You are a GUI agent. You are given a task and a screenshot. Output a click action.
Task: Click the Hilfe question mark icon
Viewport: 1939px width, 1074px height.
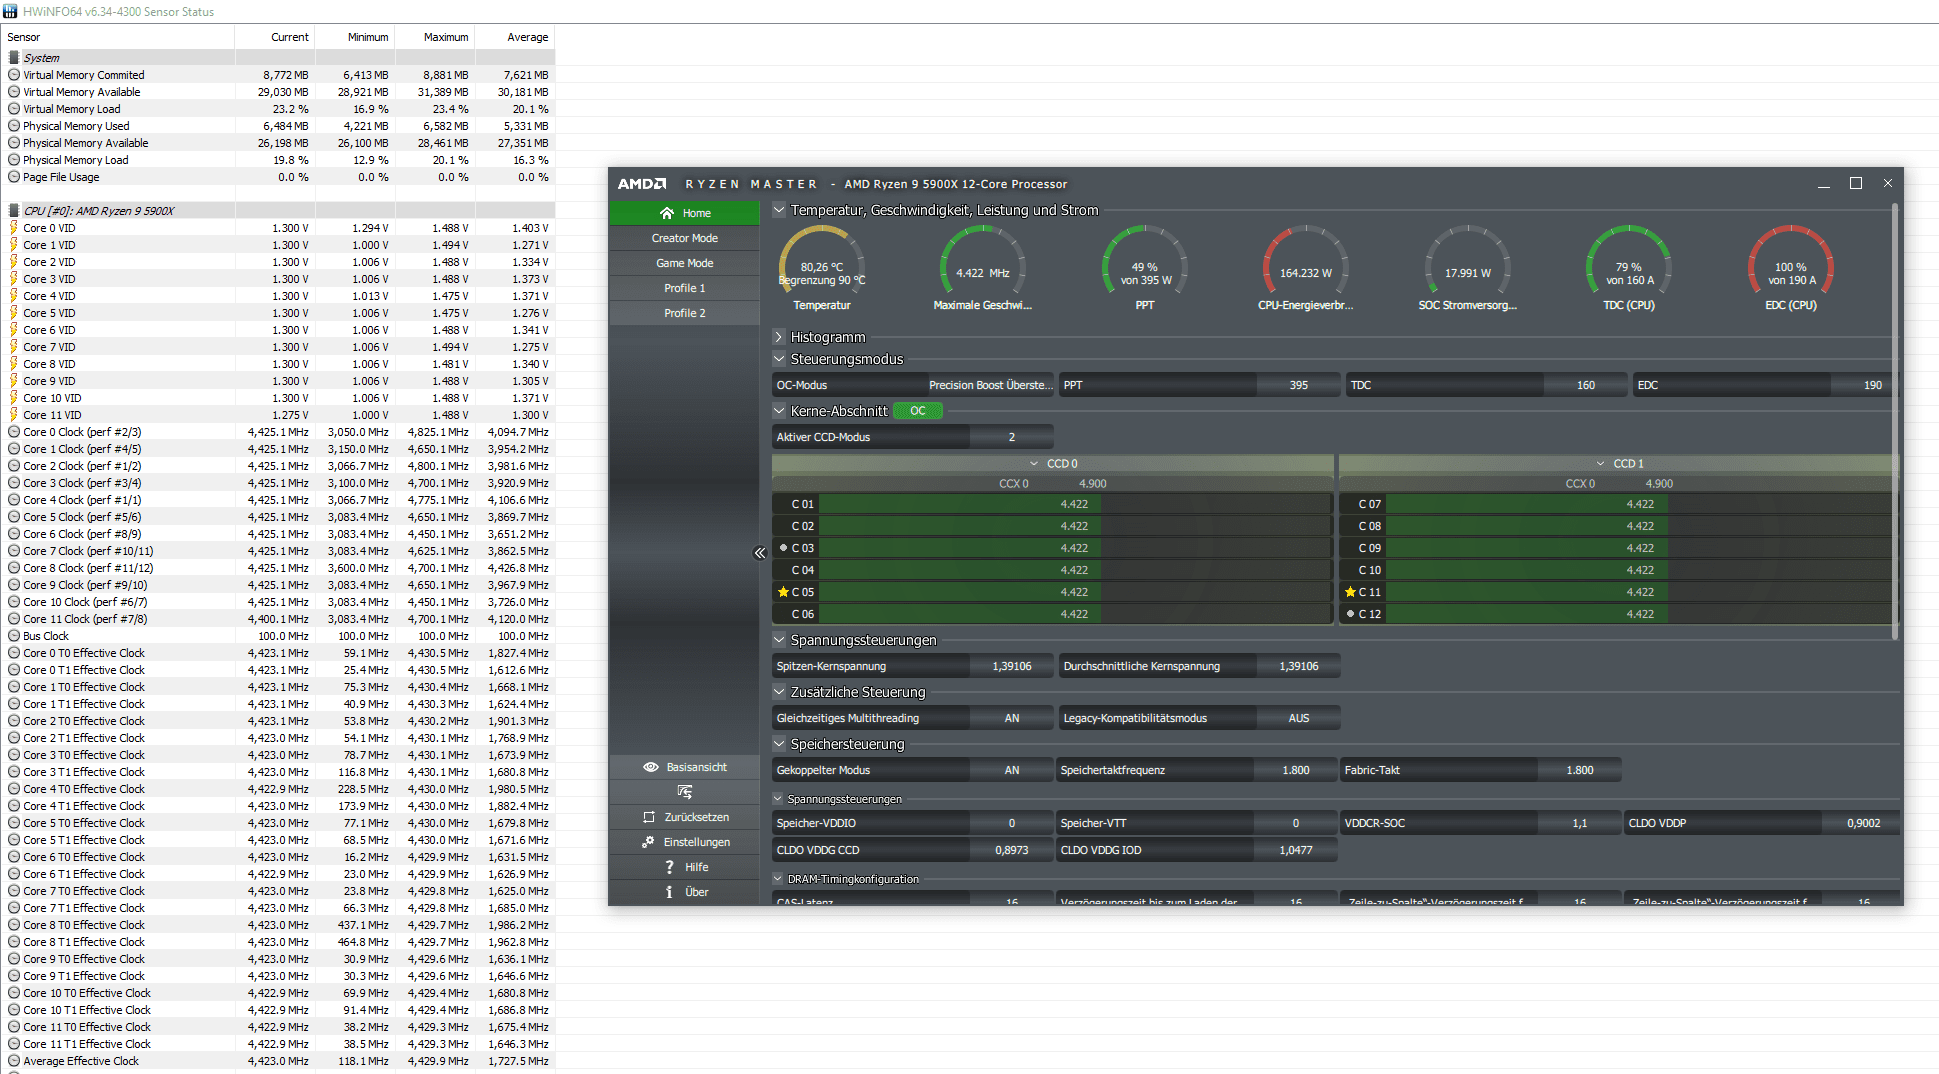click(669, 867)
